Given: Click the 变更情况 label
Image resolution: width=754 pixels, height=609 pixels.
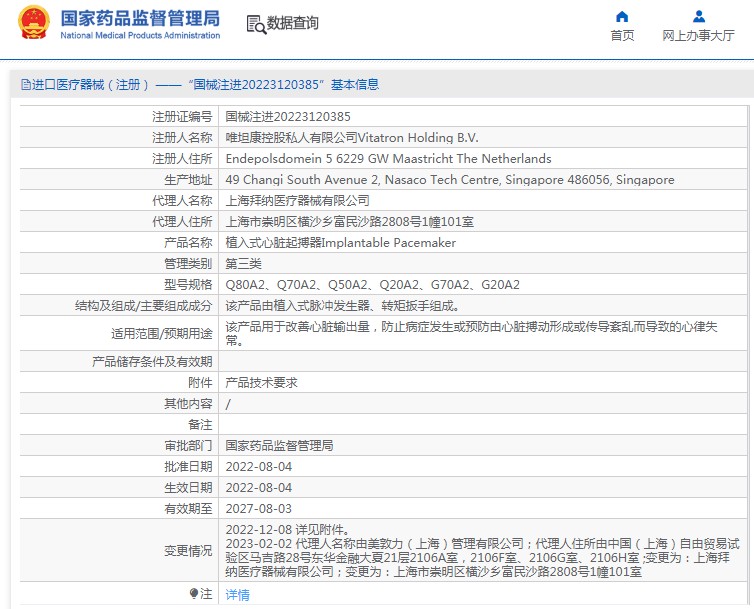Looking at the screenshot, I should point(188,551).
